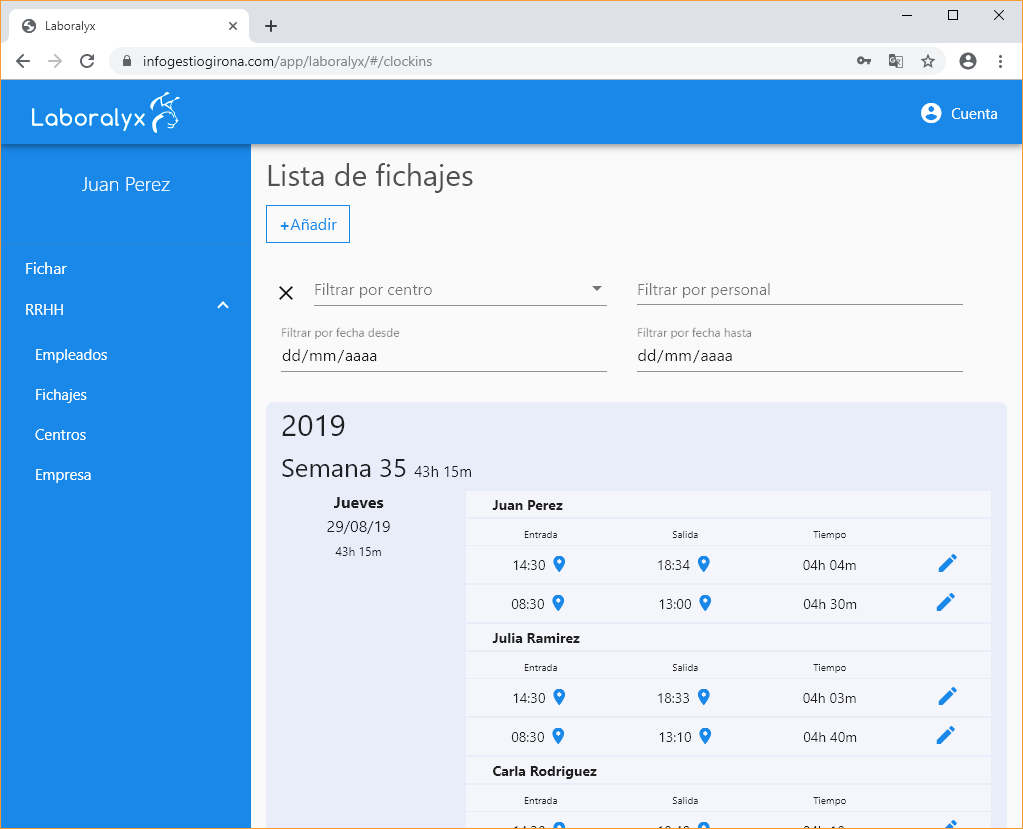The image size is (1023, 829).
Task: Select Fichajes in the sidebar
Action: pyautogui.click(x=61, y=395)
